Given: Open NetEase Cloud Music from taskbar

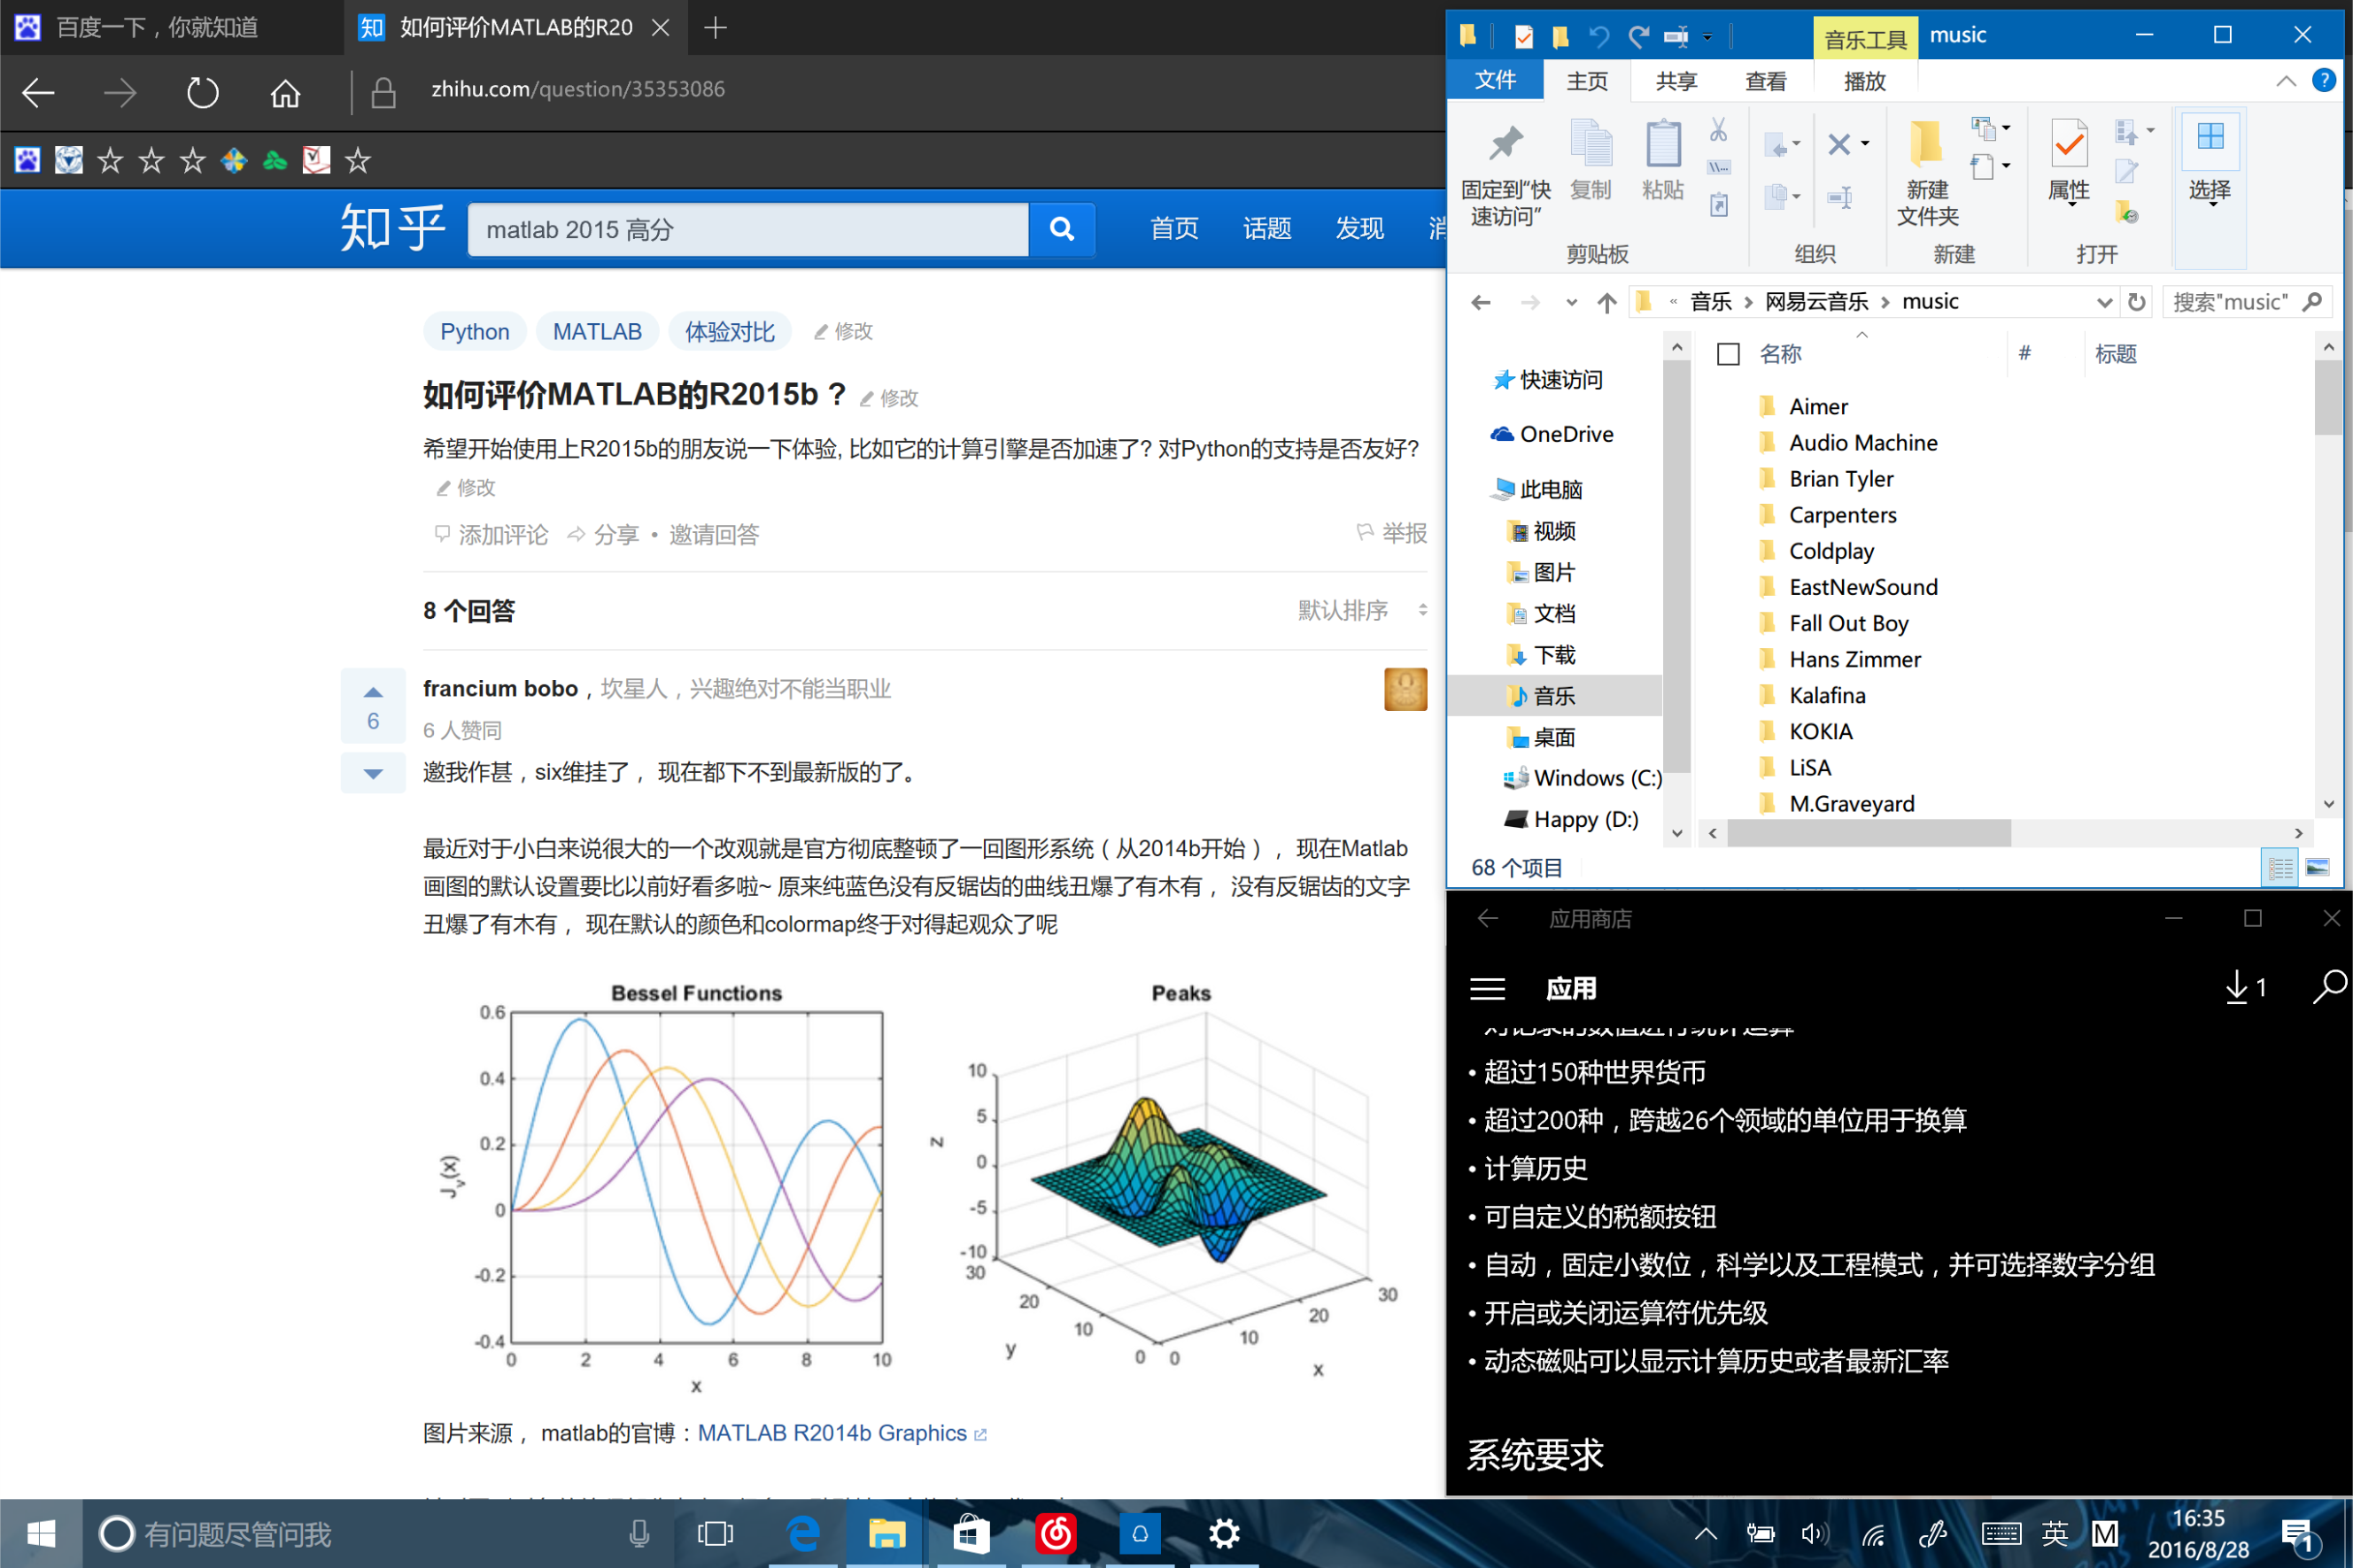Looking at the screenshot, I should click(x=1055, y=1533).
